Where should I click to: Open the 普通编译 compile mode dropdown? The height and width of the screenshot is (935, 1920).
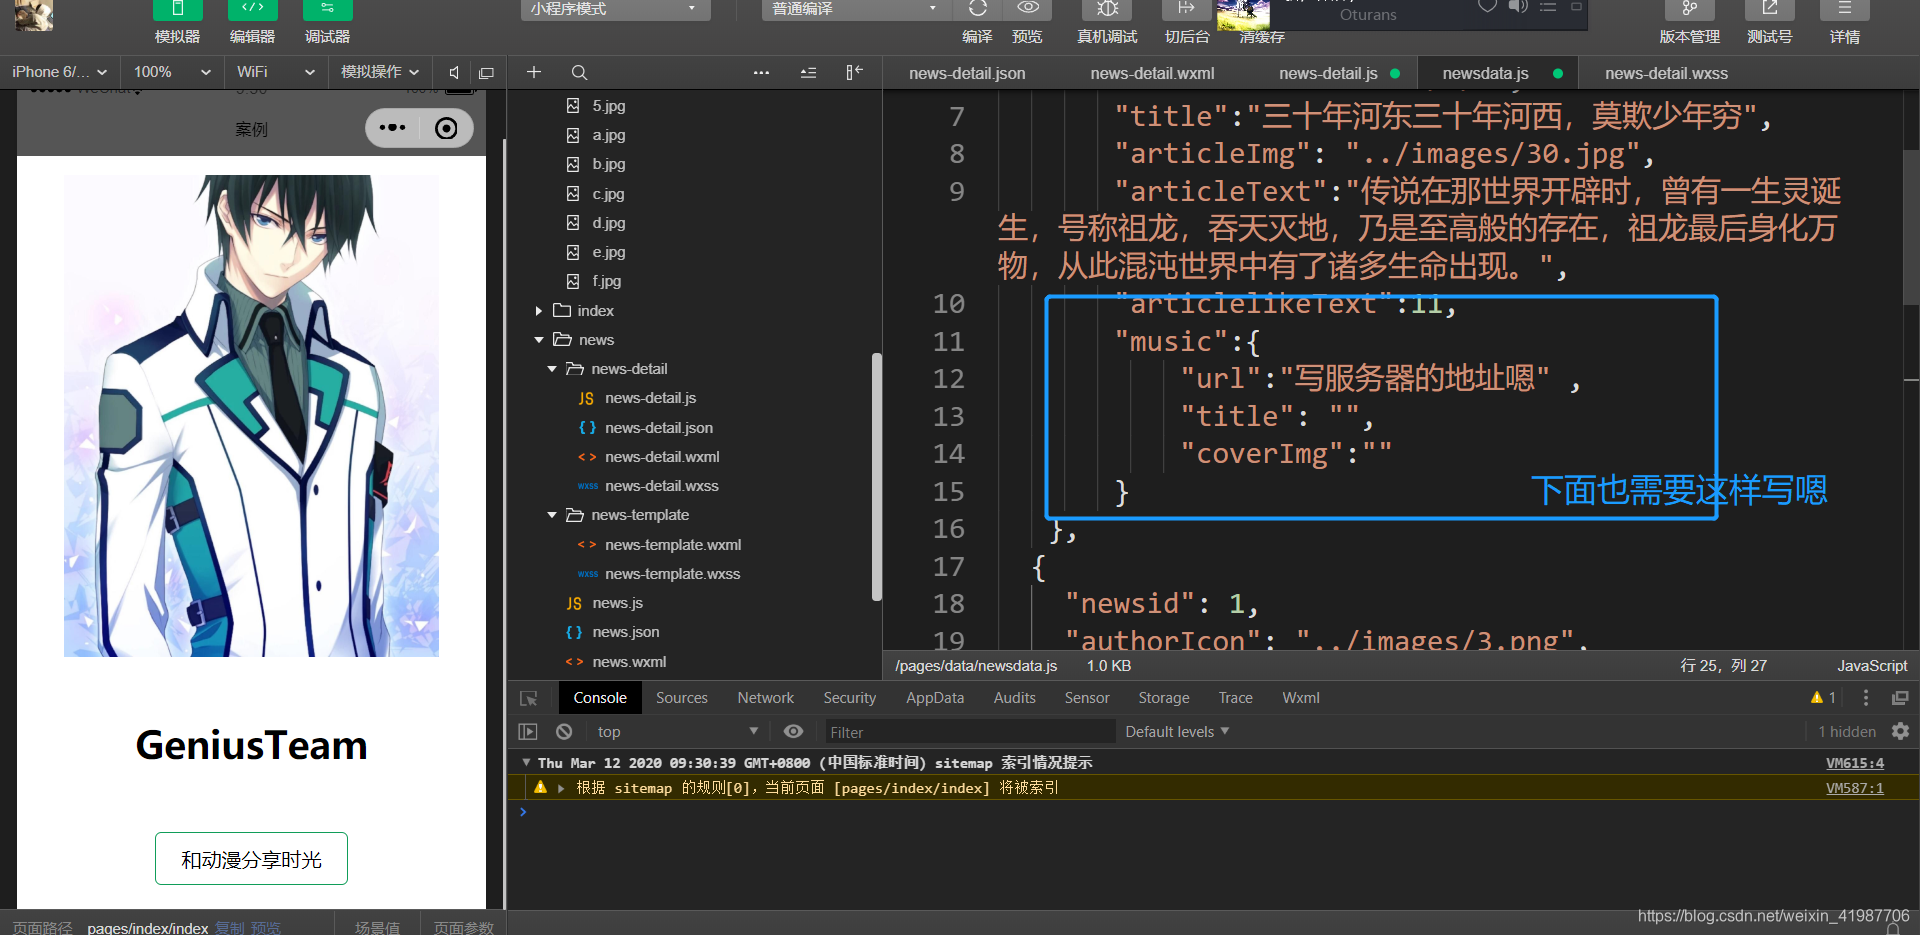click(855, 9)
